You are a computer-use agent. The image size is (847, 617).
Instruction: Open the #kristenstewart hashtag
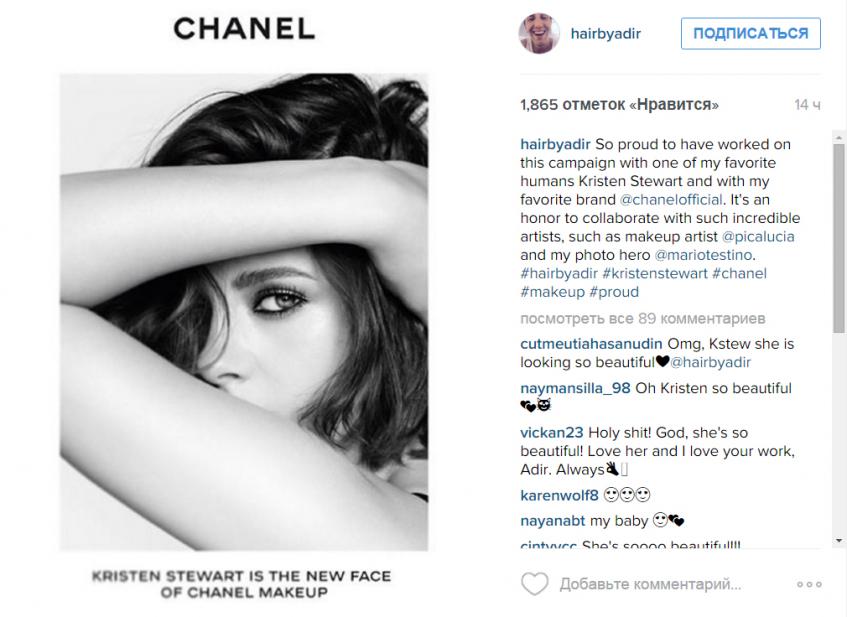coord(655,273)
